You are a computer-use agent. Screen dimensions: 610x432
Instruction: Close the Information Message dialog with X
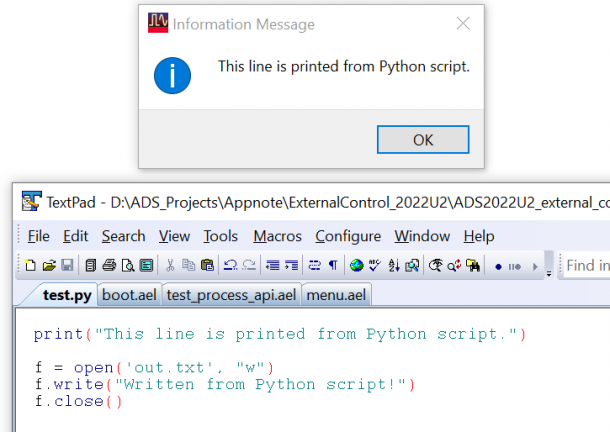point(462,24)
